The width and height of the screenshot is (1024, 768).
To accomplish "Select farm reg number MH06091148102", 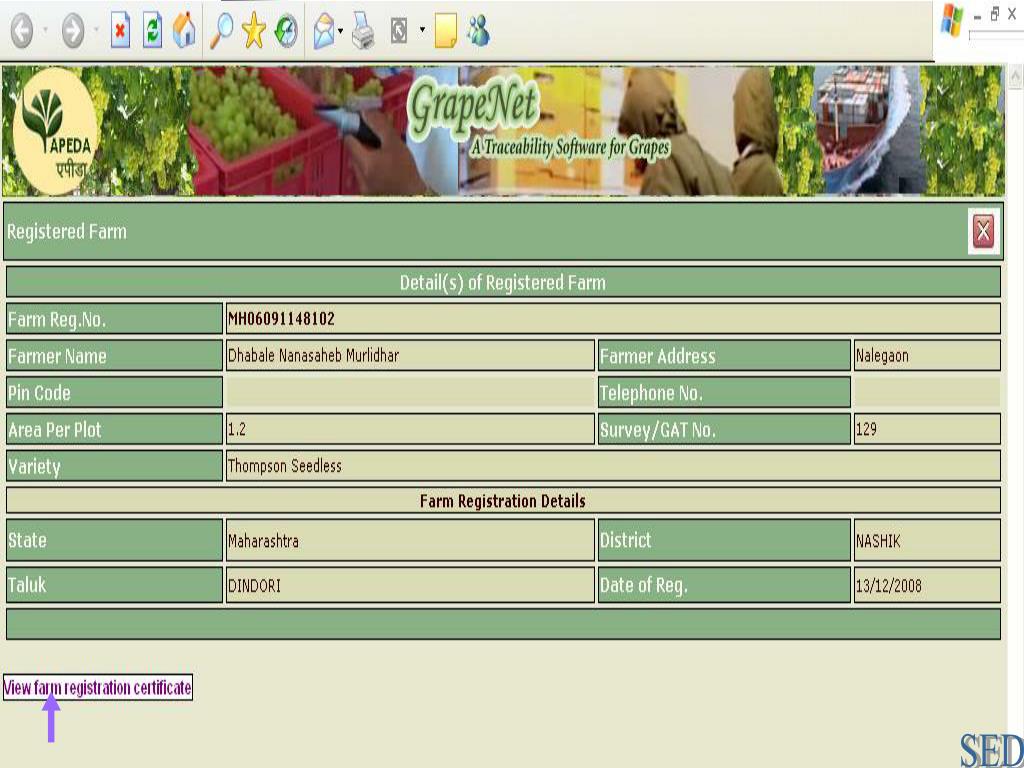I will point(281,319).
